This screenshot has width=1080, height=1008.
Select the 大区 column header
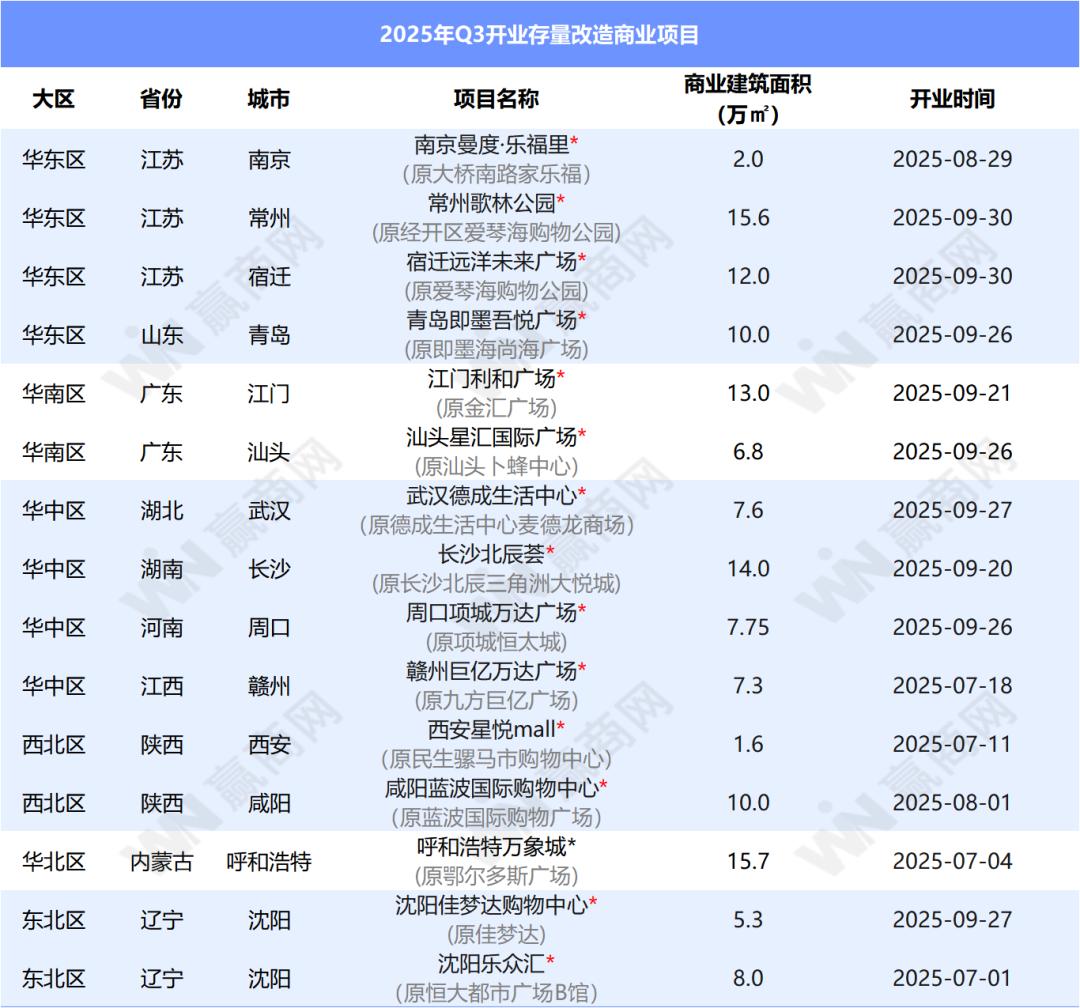(x=53, y=99)
